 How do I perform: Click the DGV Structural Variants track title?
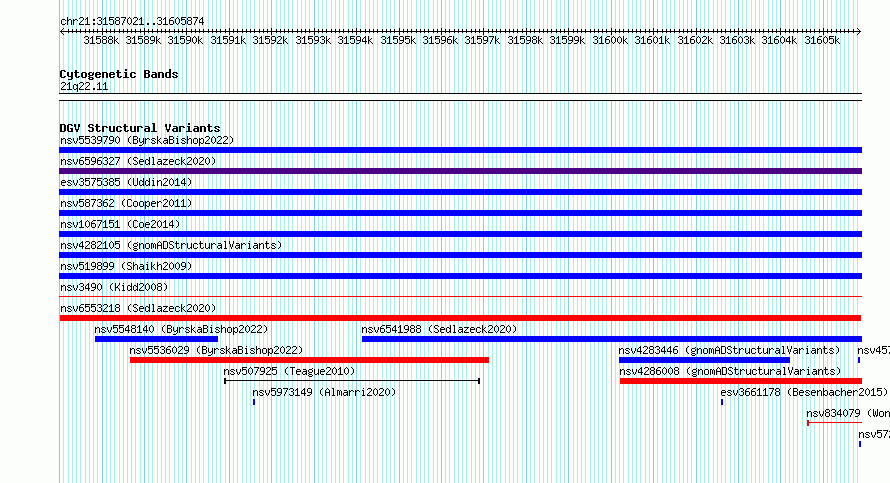[140, 128]
